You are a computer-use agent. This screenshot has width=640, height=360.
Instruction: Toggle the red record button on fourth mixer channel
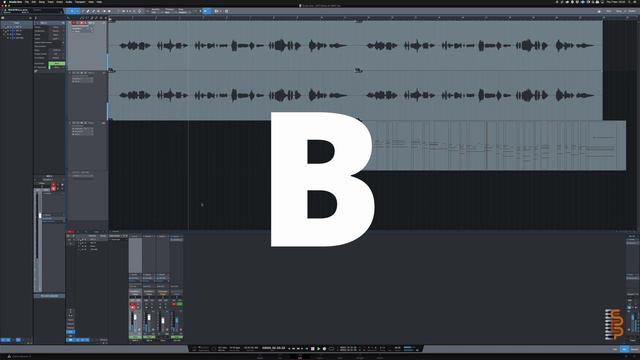pyautogui.click(x=173, y=304)
